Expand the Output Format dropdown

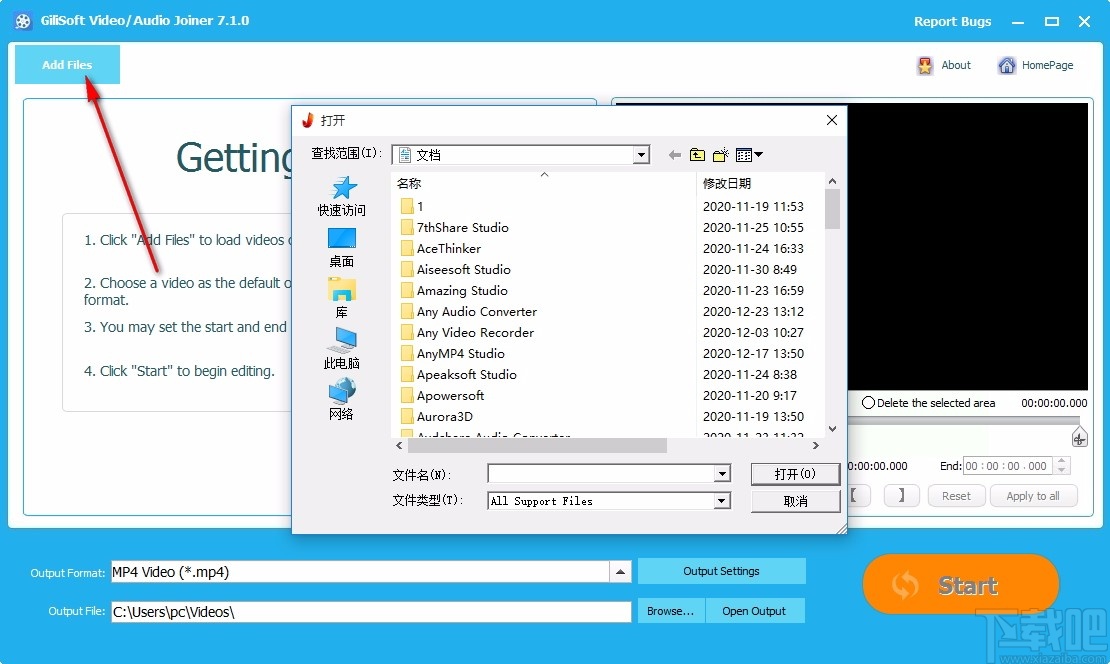(x=622, y=571)
